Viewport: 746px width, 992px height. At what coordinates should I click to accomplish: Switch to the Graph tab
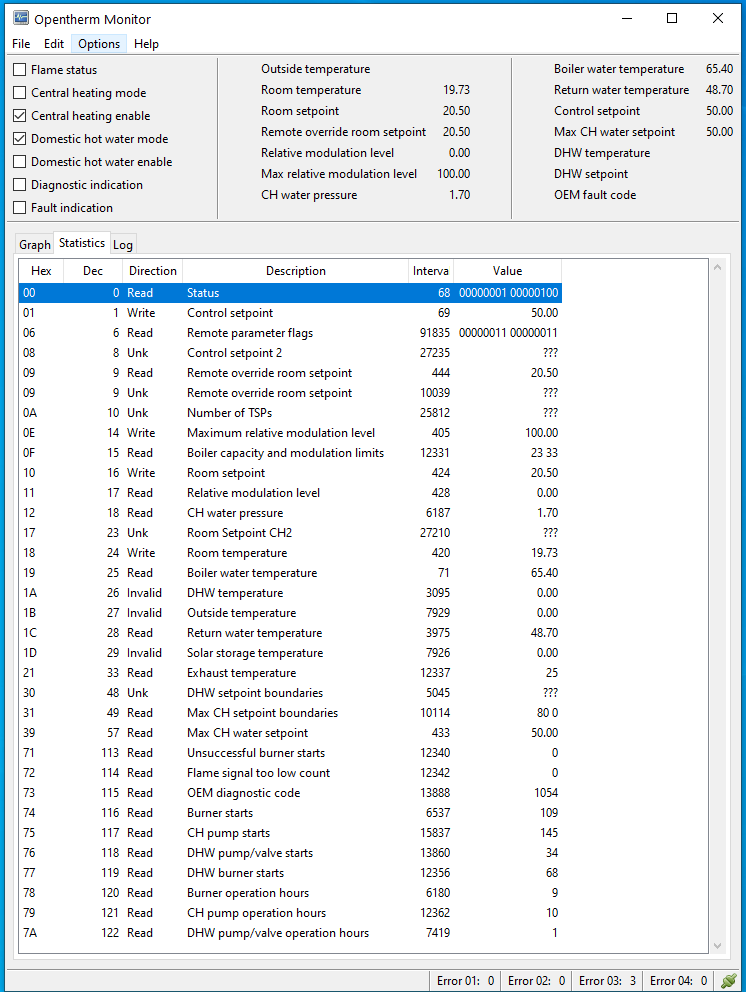point(35,245)
